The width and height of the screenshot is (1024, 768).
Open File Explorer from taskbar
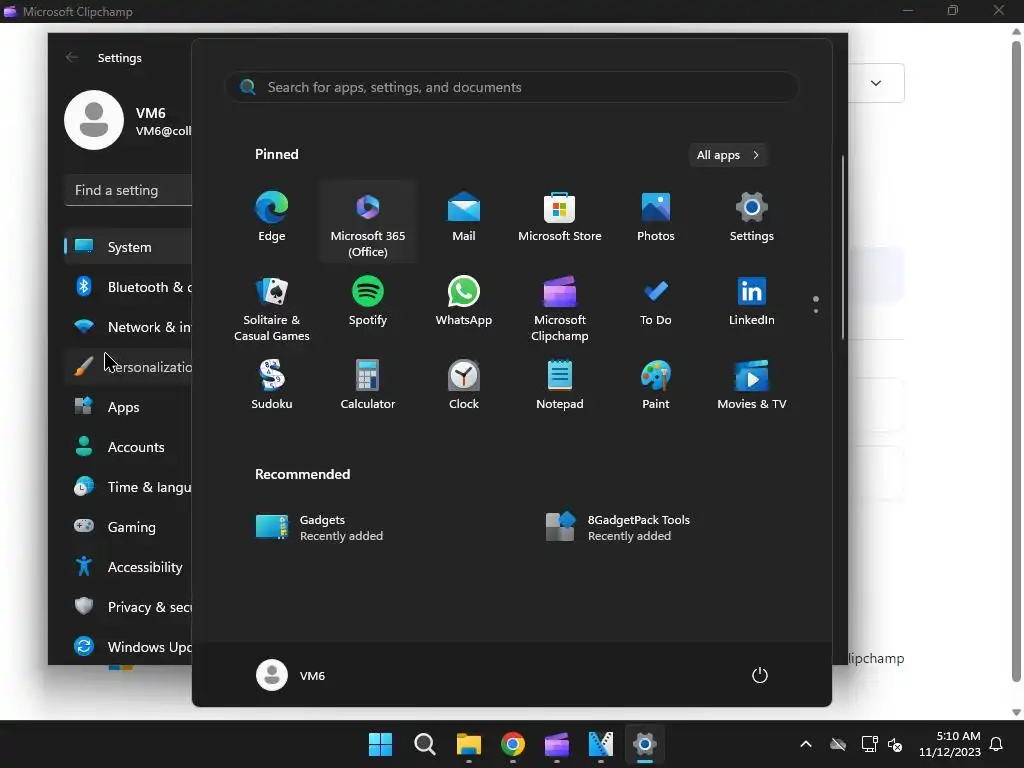[469, 744]
